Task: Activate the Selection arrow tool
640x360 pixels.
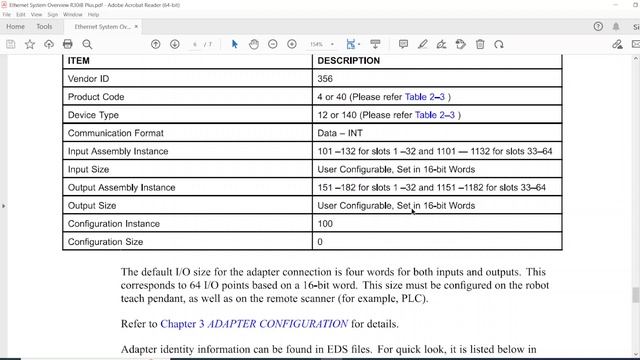Action: pos(234,44)
